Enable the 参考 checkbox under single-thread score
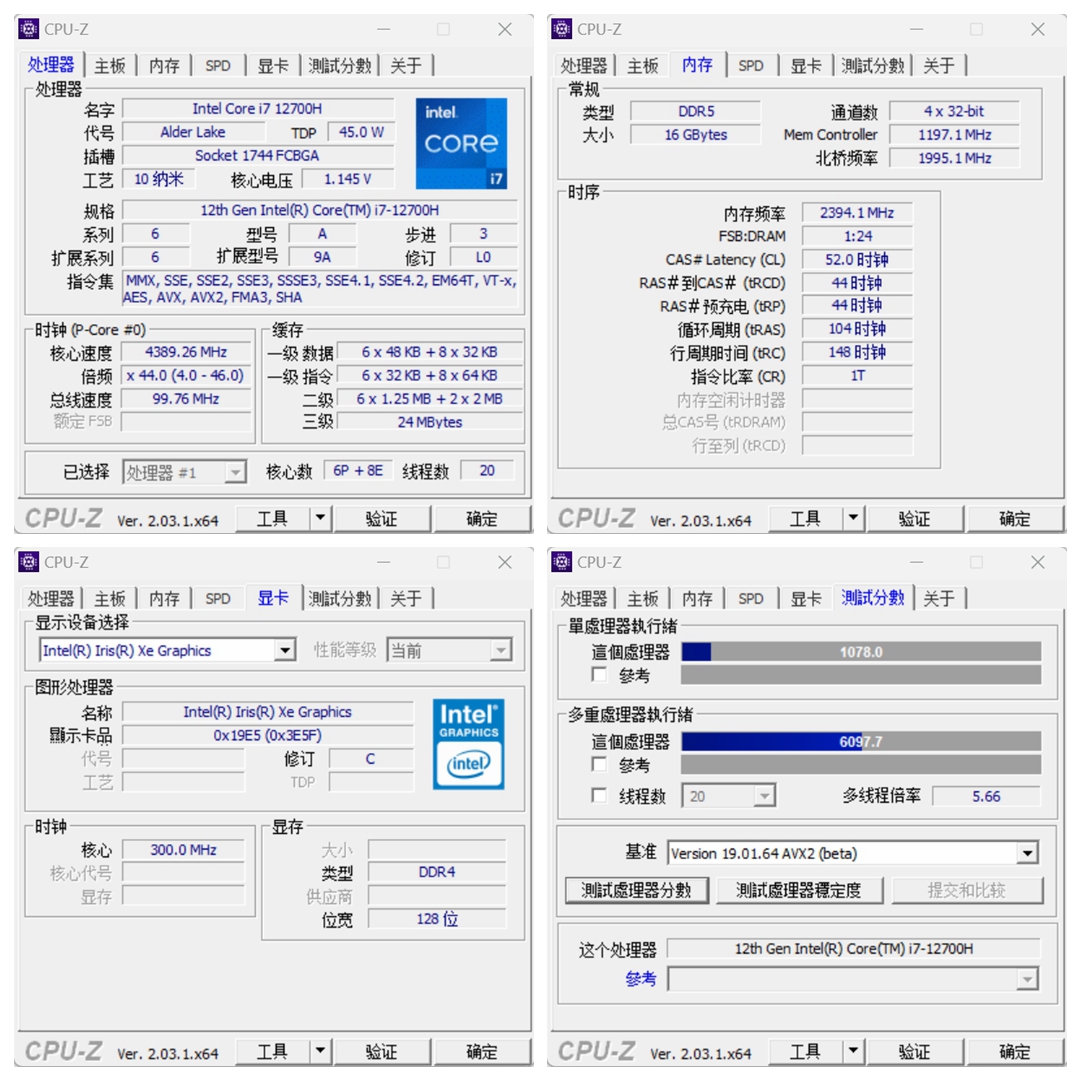 point(599,674)
